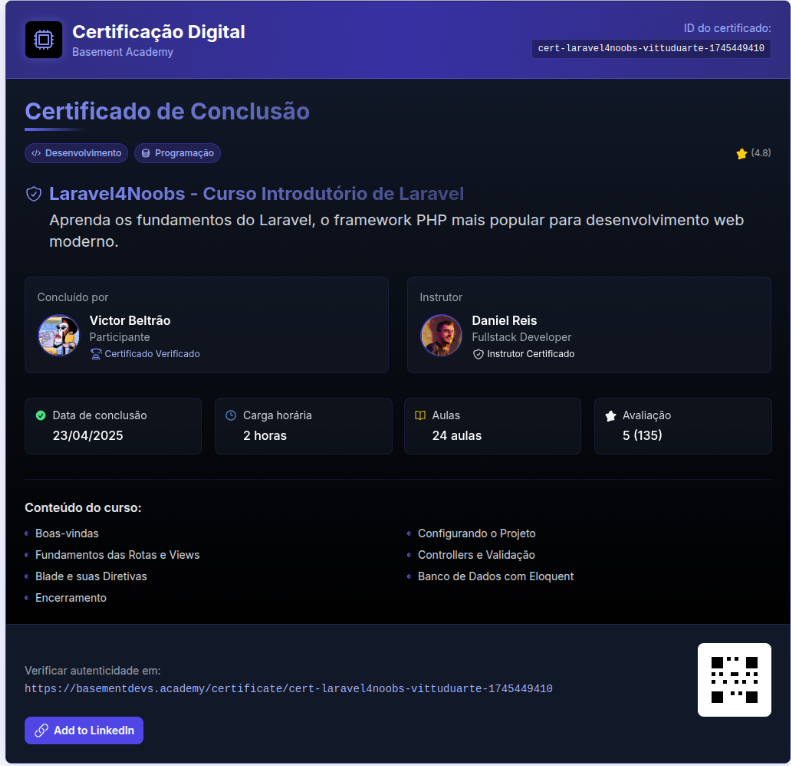Click the Certificado de Conclusão heading

pyautogui.click(x=167, y=112)
